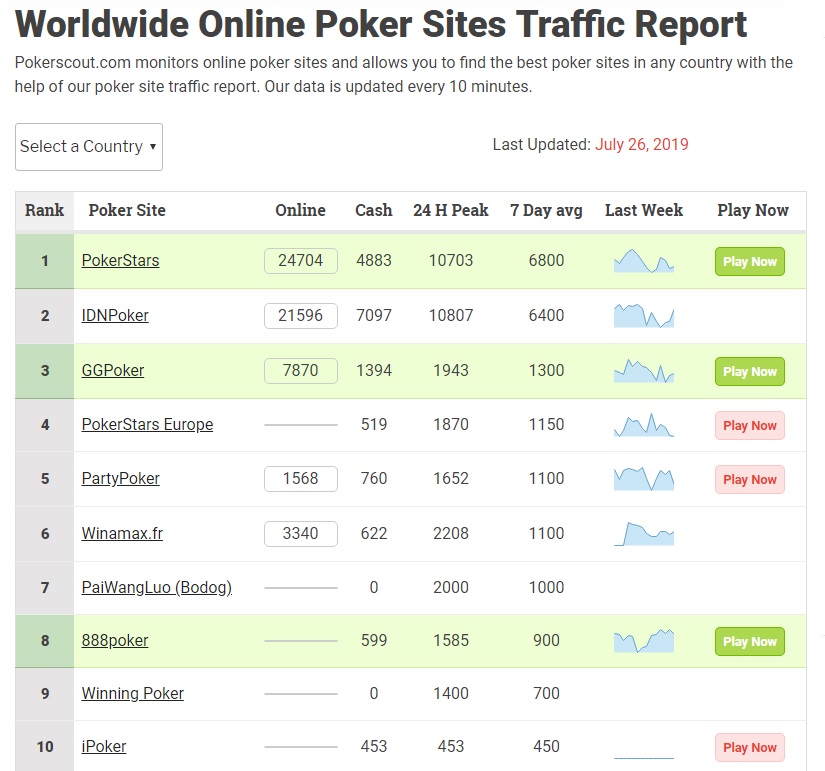
Task: Click the Rank column header
Action: [x=44, y=211]
